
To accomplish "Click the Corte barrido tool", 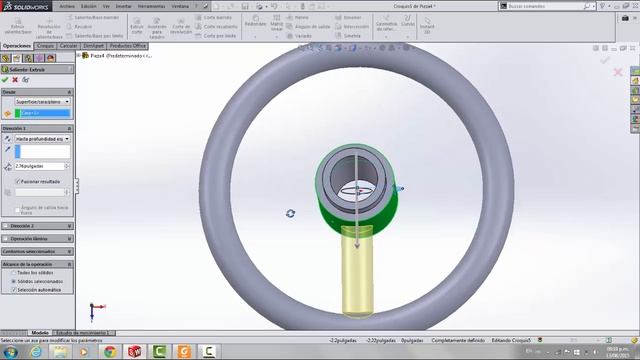I will 213,18.
